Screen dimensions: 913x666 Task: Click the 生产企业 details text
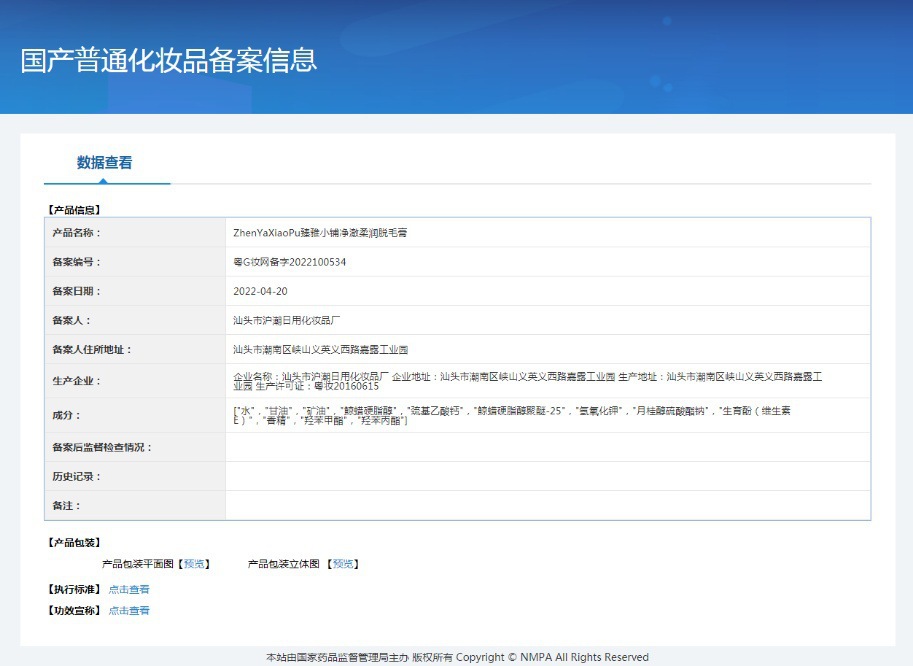(x=528, y=381)
